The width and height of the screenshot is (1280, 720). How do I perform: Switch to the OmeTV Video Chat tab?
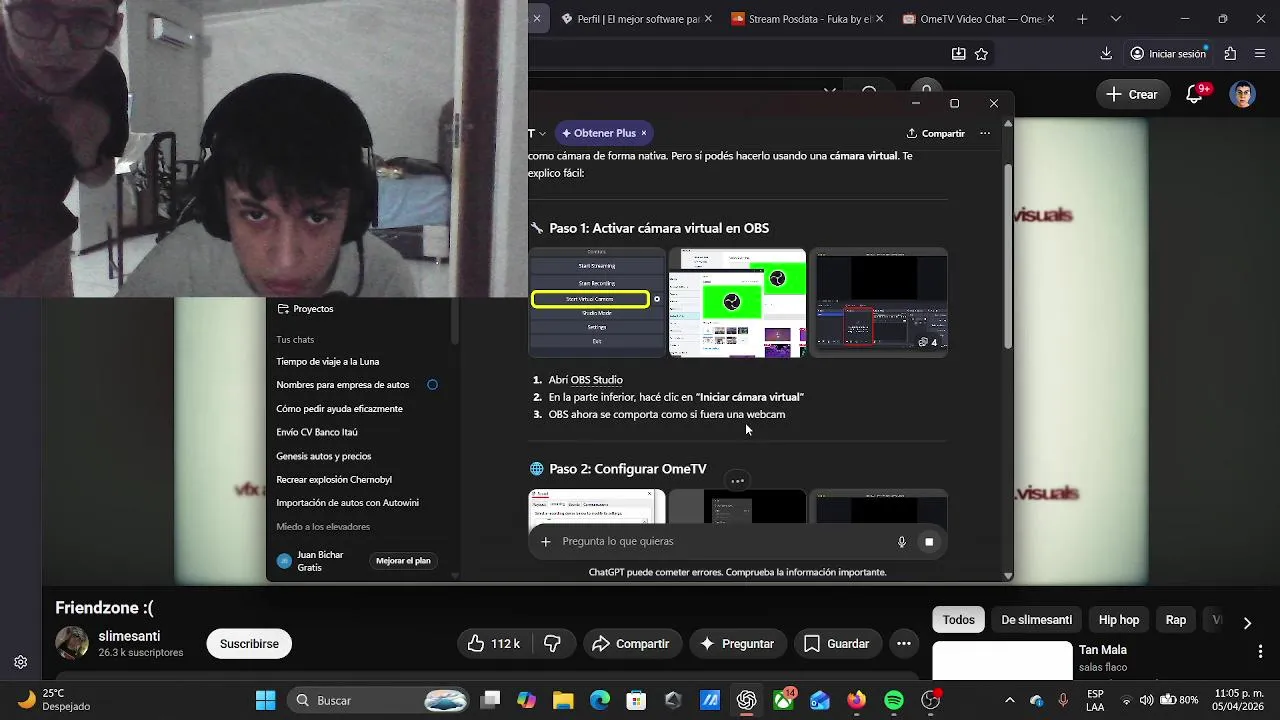pyautogui.click(x=972, y=19)
